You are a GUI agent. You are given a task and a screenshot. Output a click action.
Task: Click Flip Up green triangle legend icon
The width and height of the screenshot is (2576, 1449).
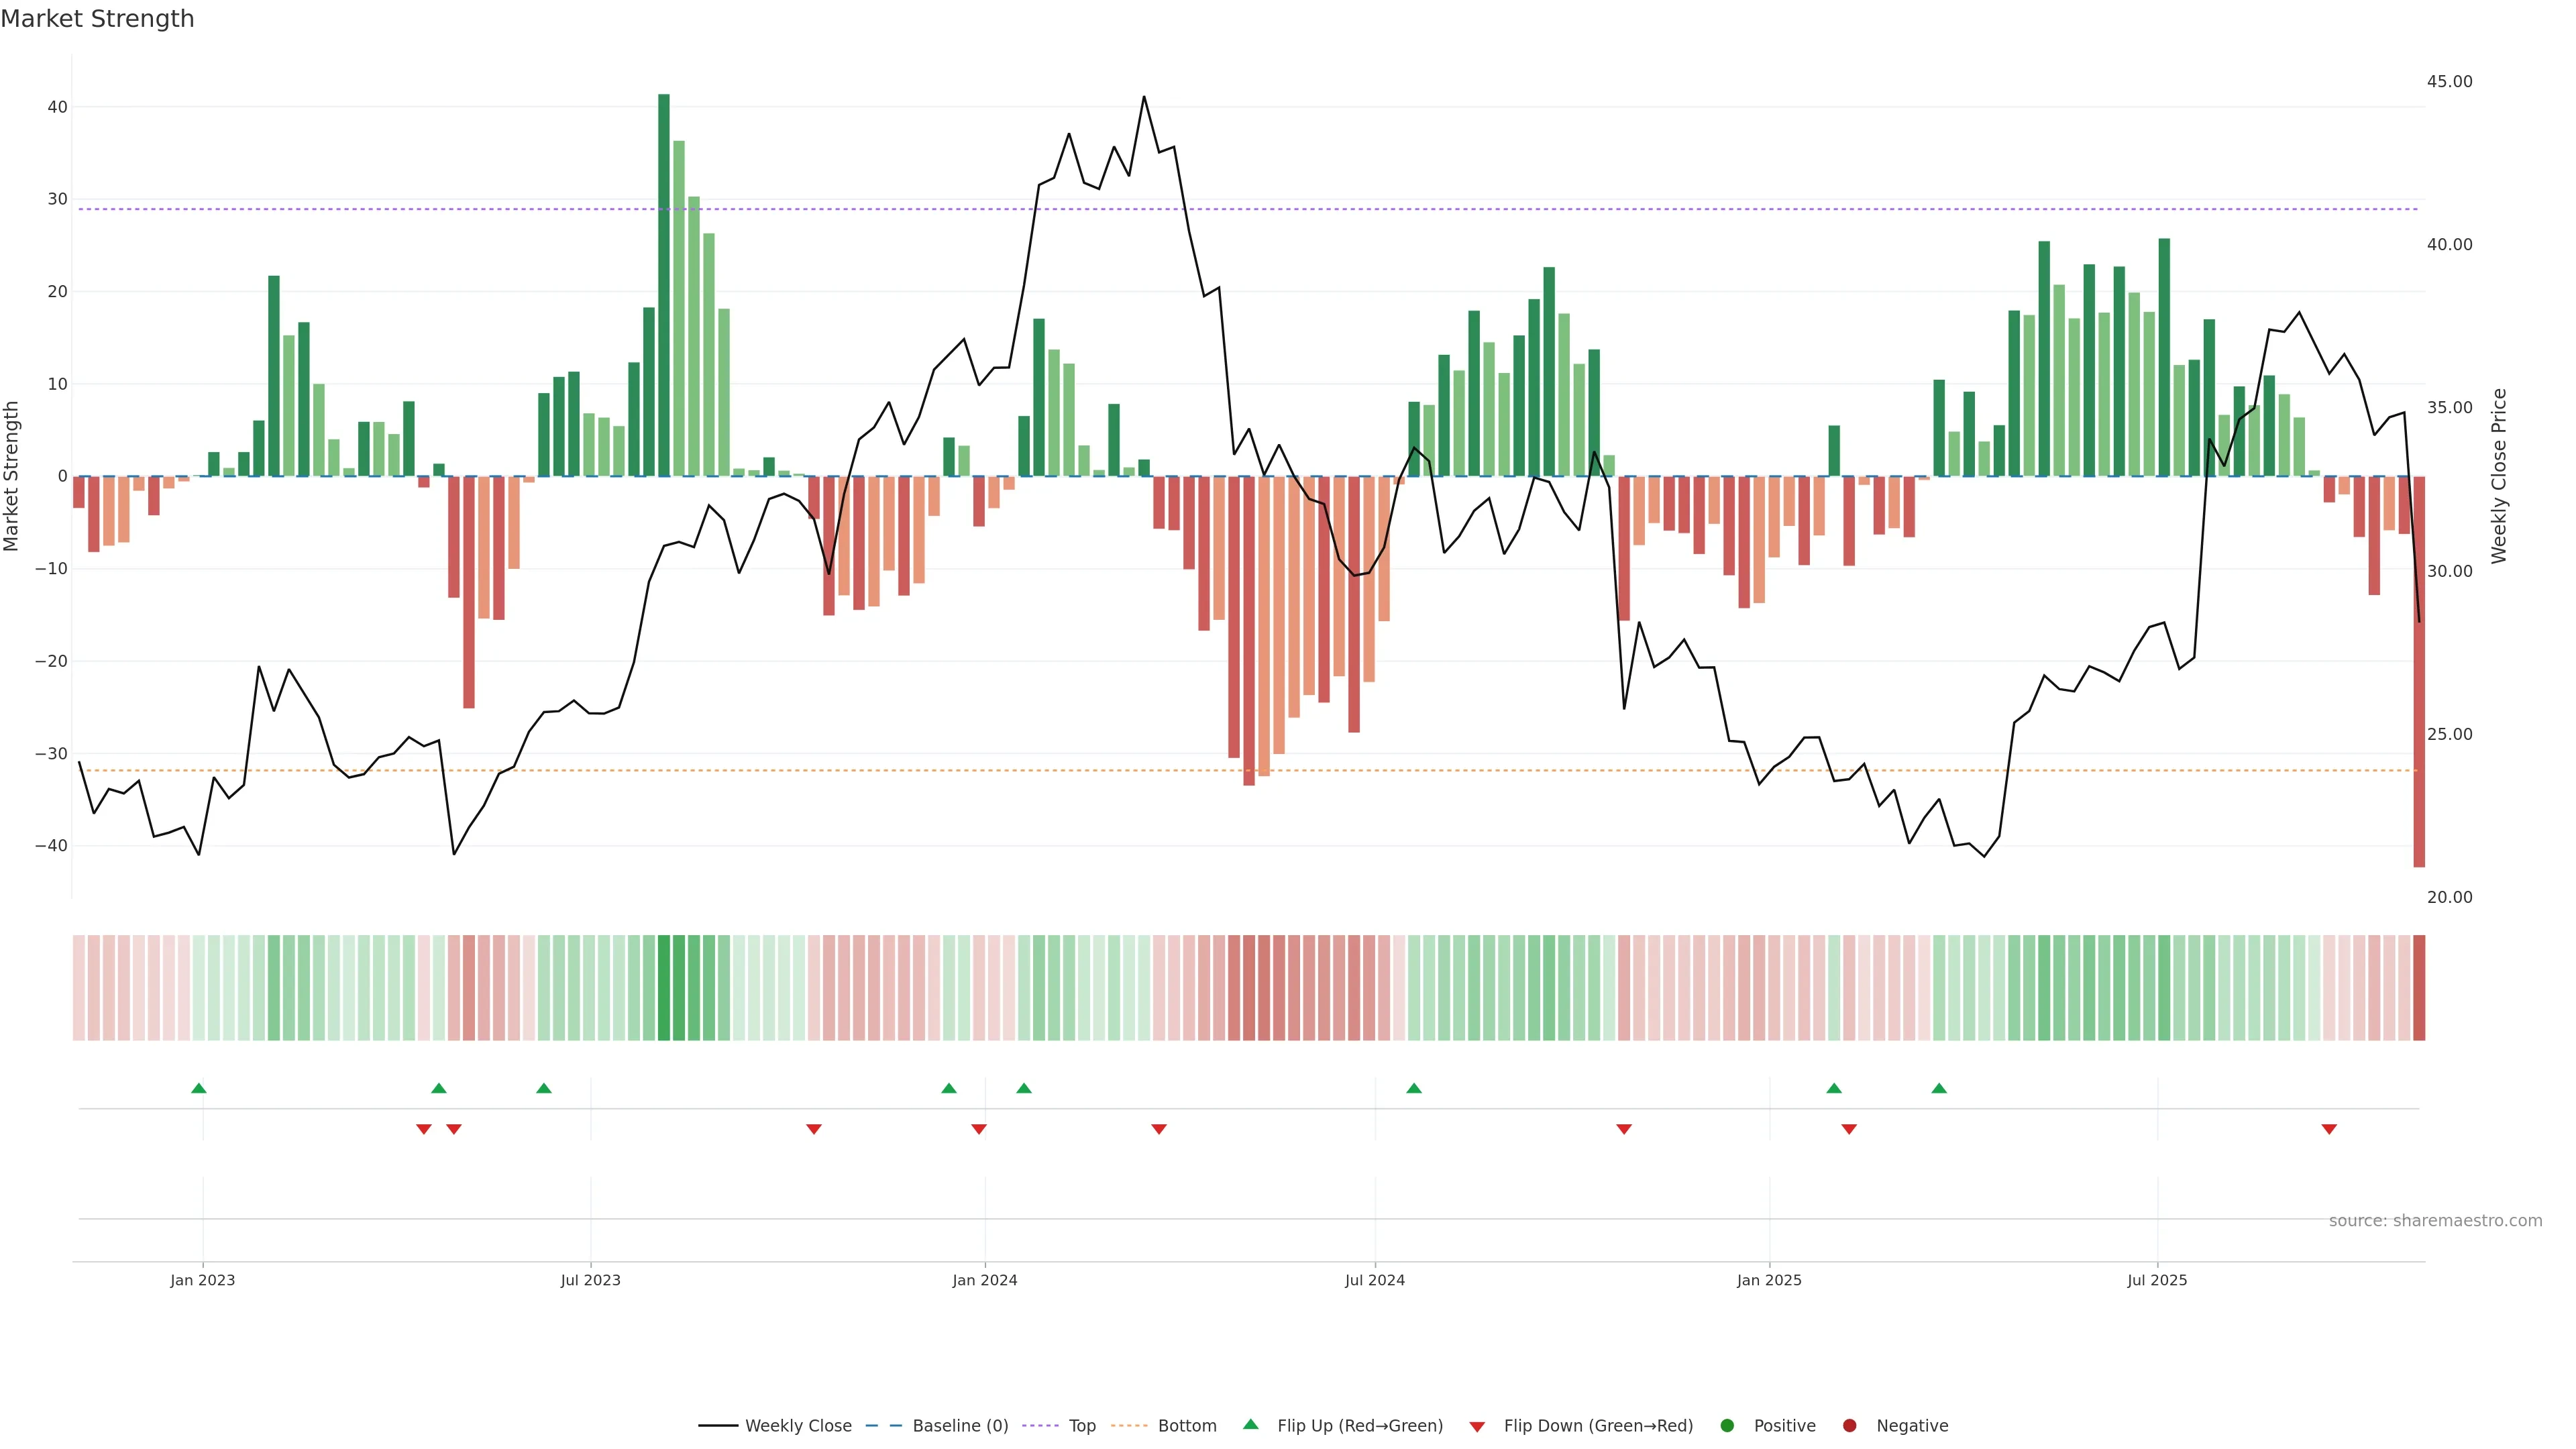click(x=1250, y=1424)
